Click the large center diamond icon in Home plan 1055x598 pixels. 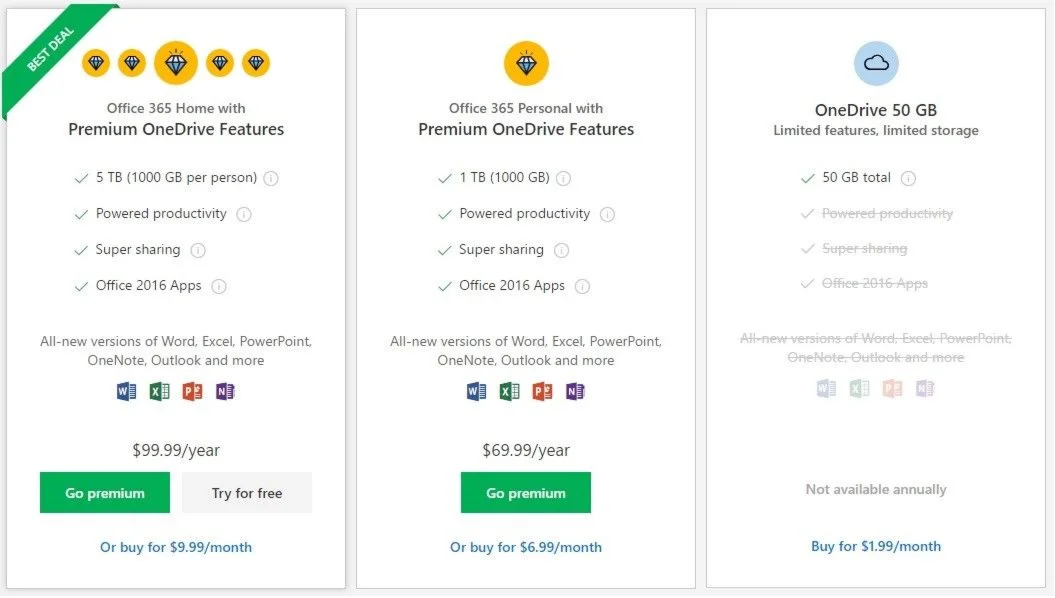(x=176, y=64)
